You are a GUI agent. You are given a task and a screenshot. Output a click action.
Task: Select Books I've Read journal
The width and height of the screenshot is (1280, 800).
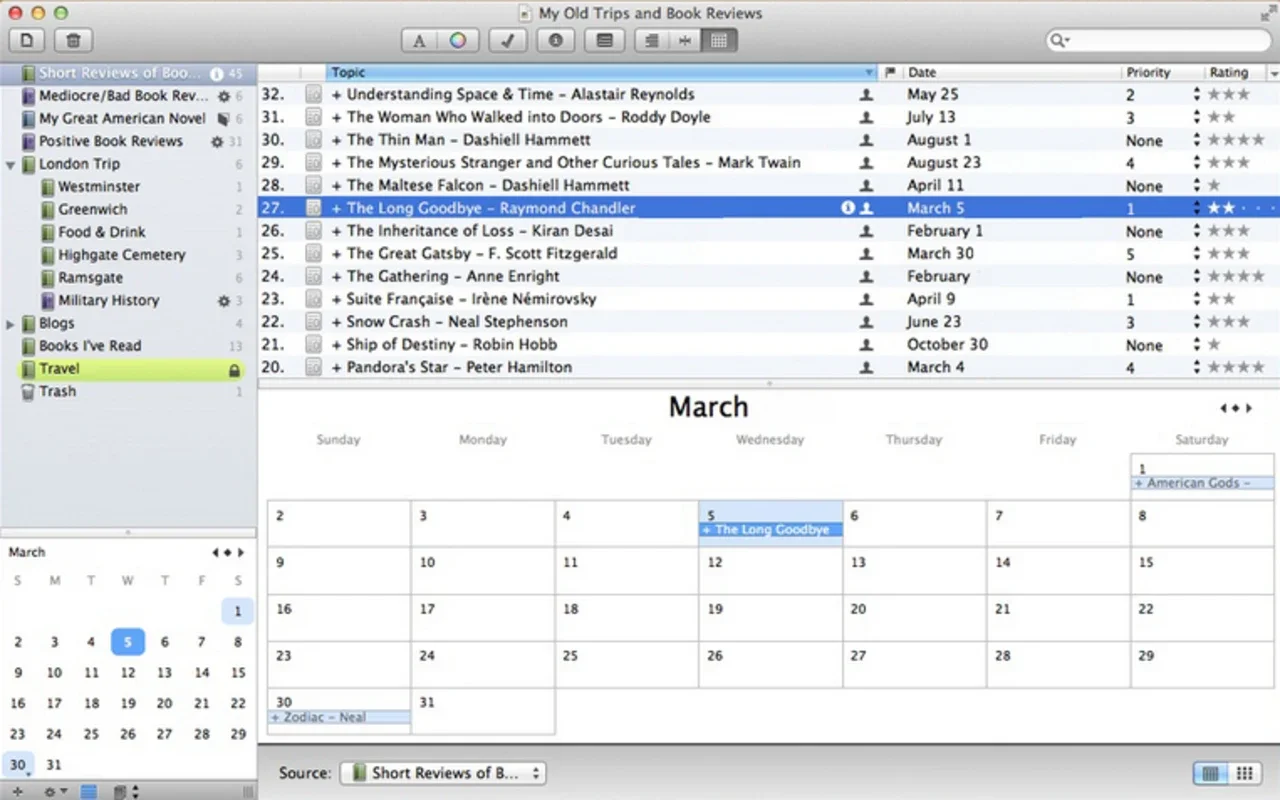click(129, 346)
